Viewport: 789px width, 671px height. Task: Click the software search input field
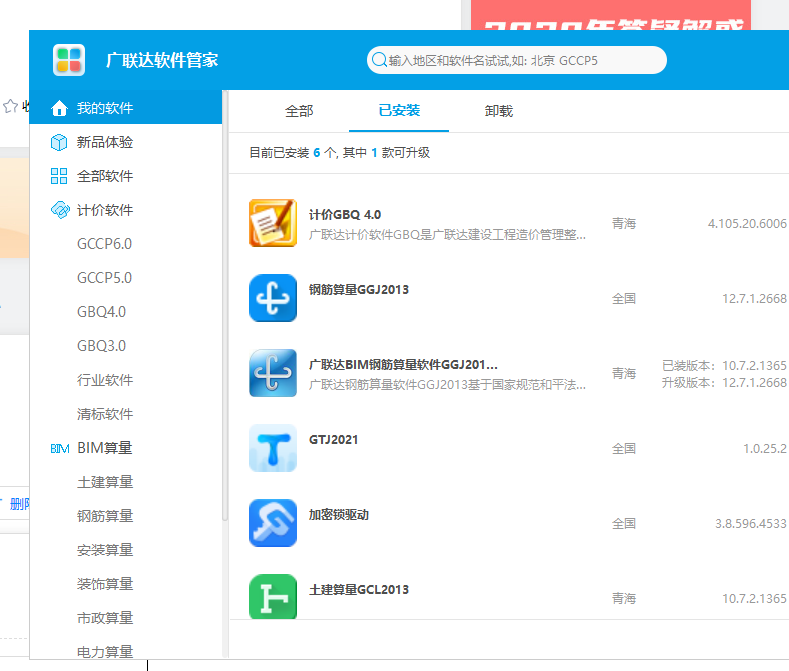coord(517,60)
